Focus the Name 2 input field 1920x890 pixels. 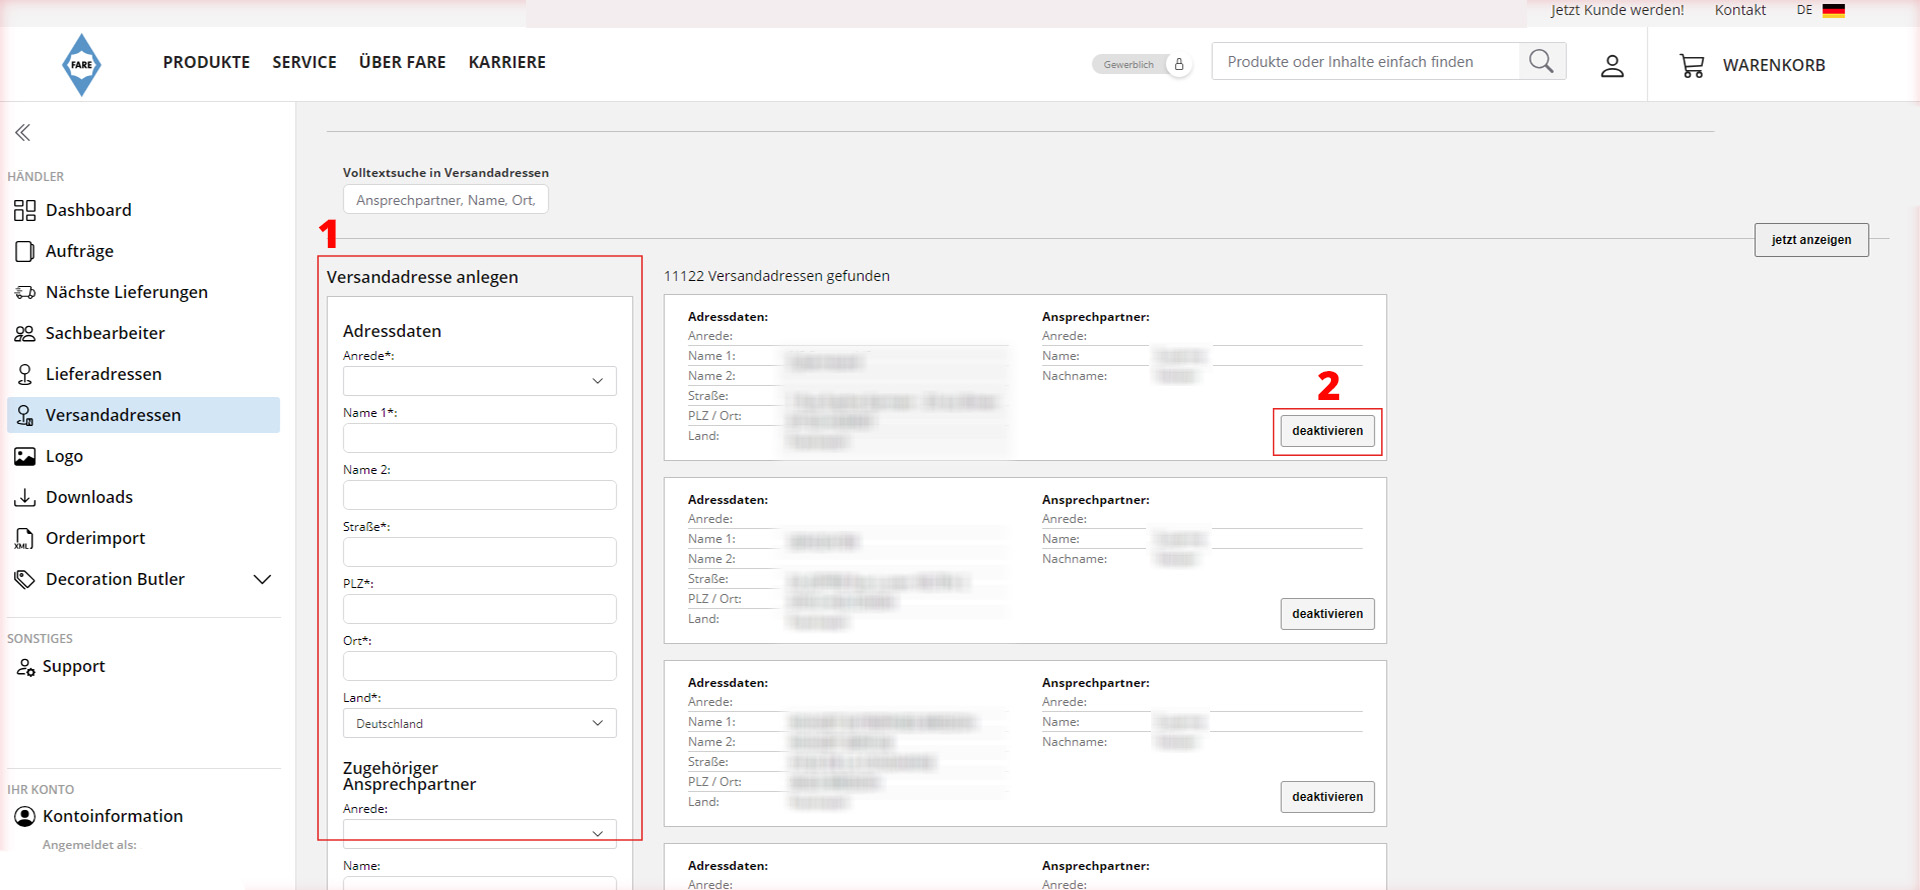pyautogui.click(x=480, y=495)
